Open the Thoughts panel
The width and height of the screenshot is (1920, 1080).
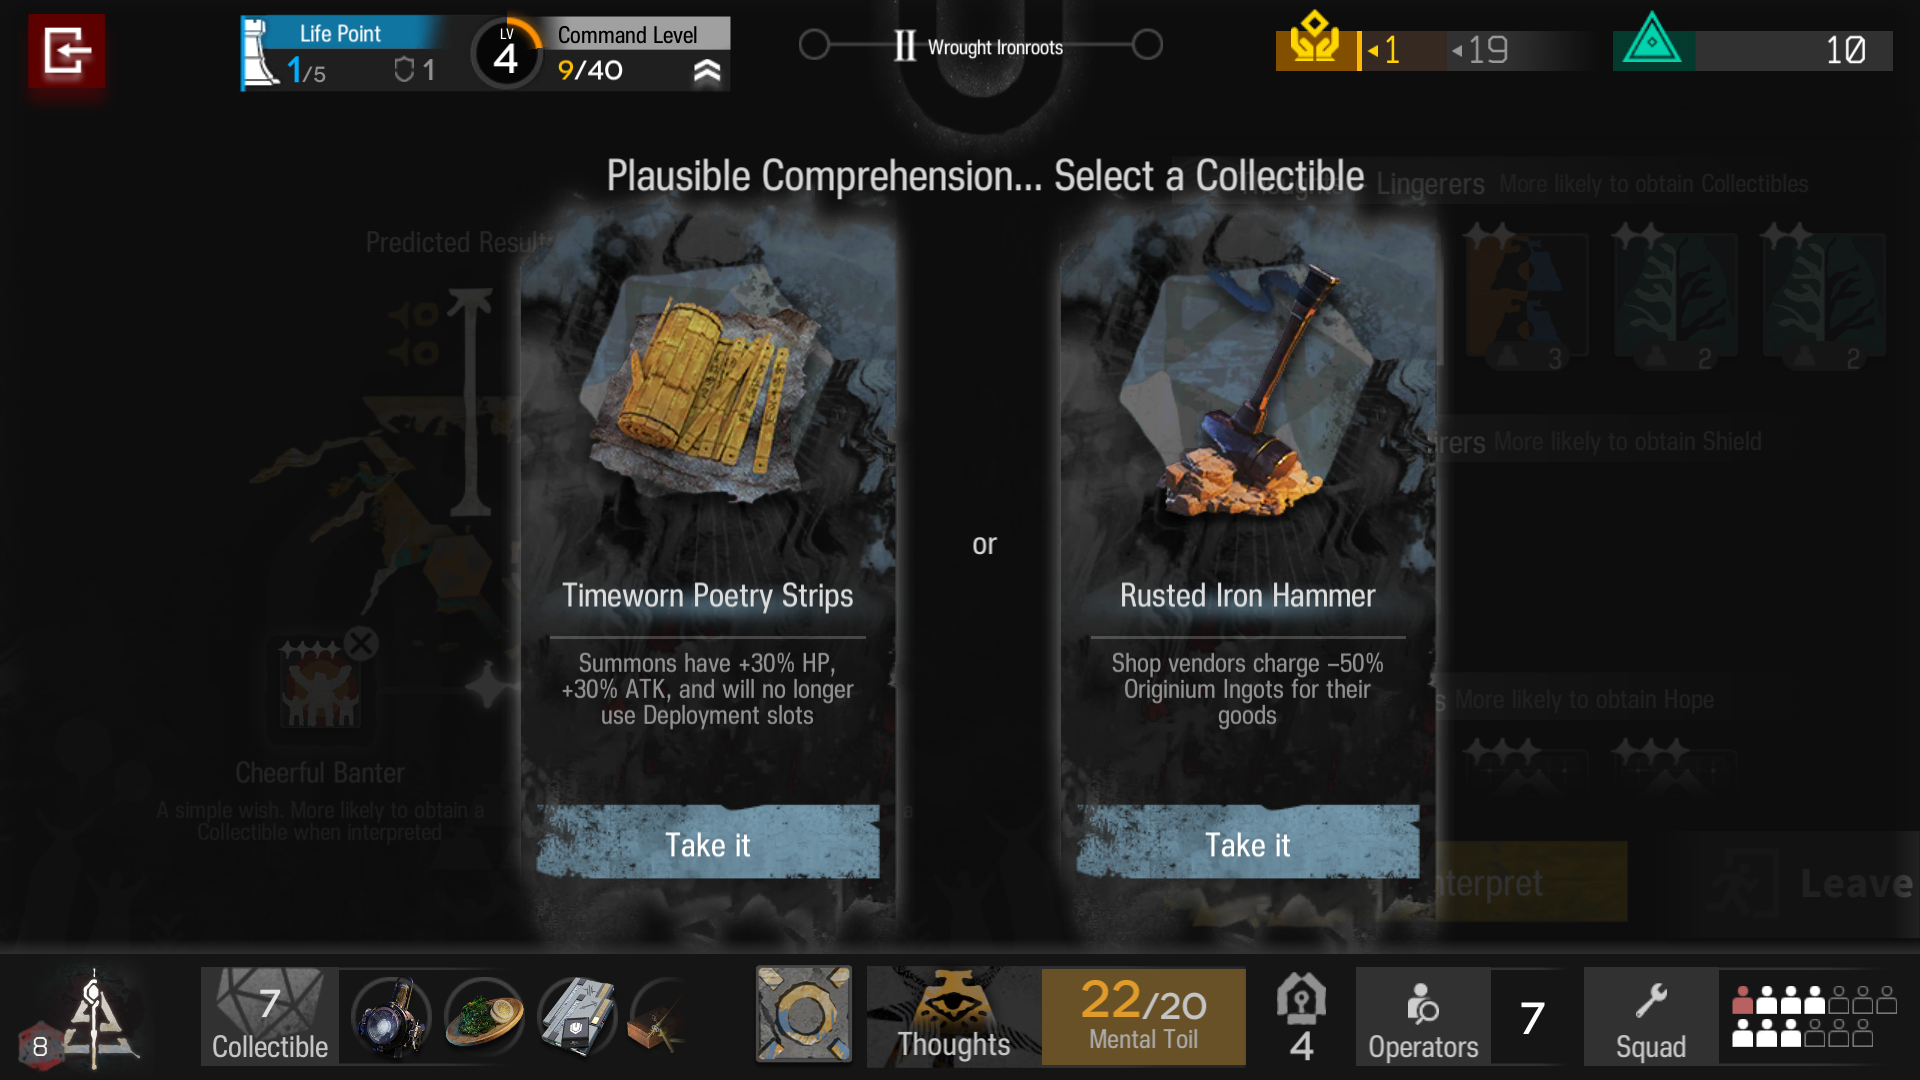tap(954, 1016)
